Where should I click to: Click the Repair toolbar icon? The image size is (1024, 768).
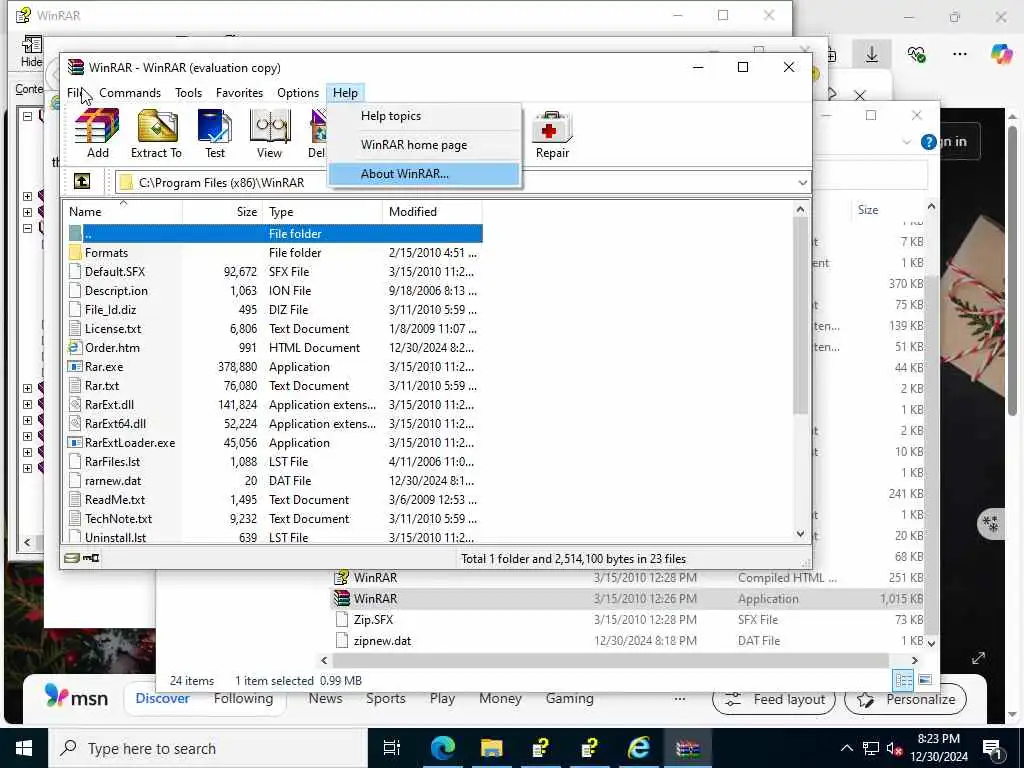tap(552, 133)
